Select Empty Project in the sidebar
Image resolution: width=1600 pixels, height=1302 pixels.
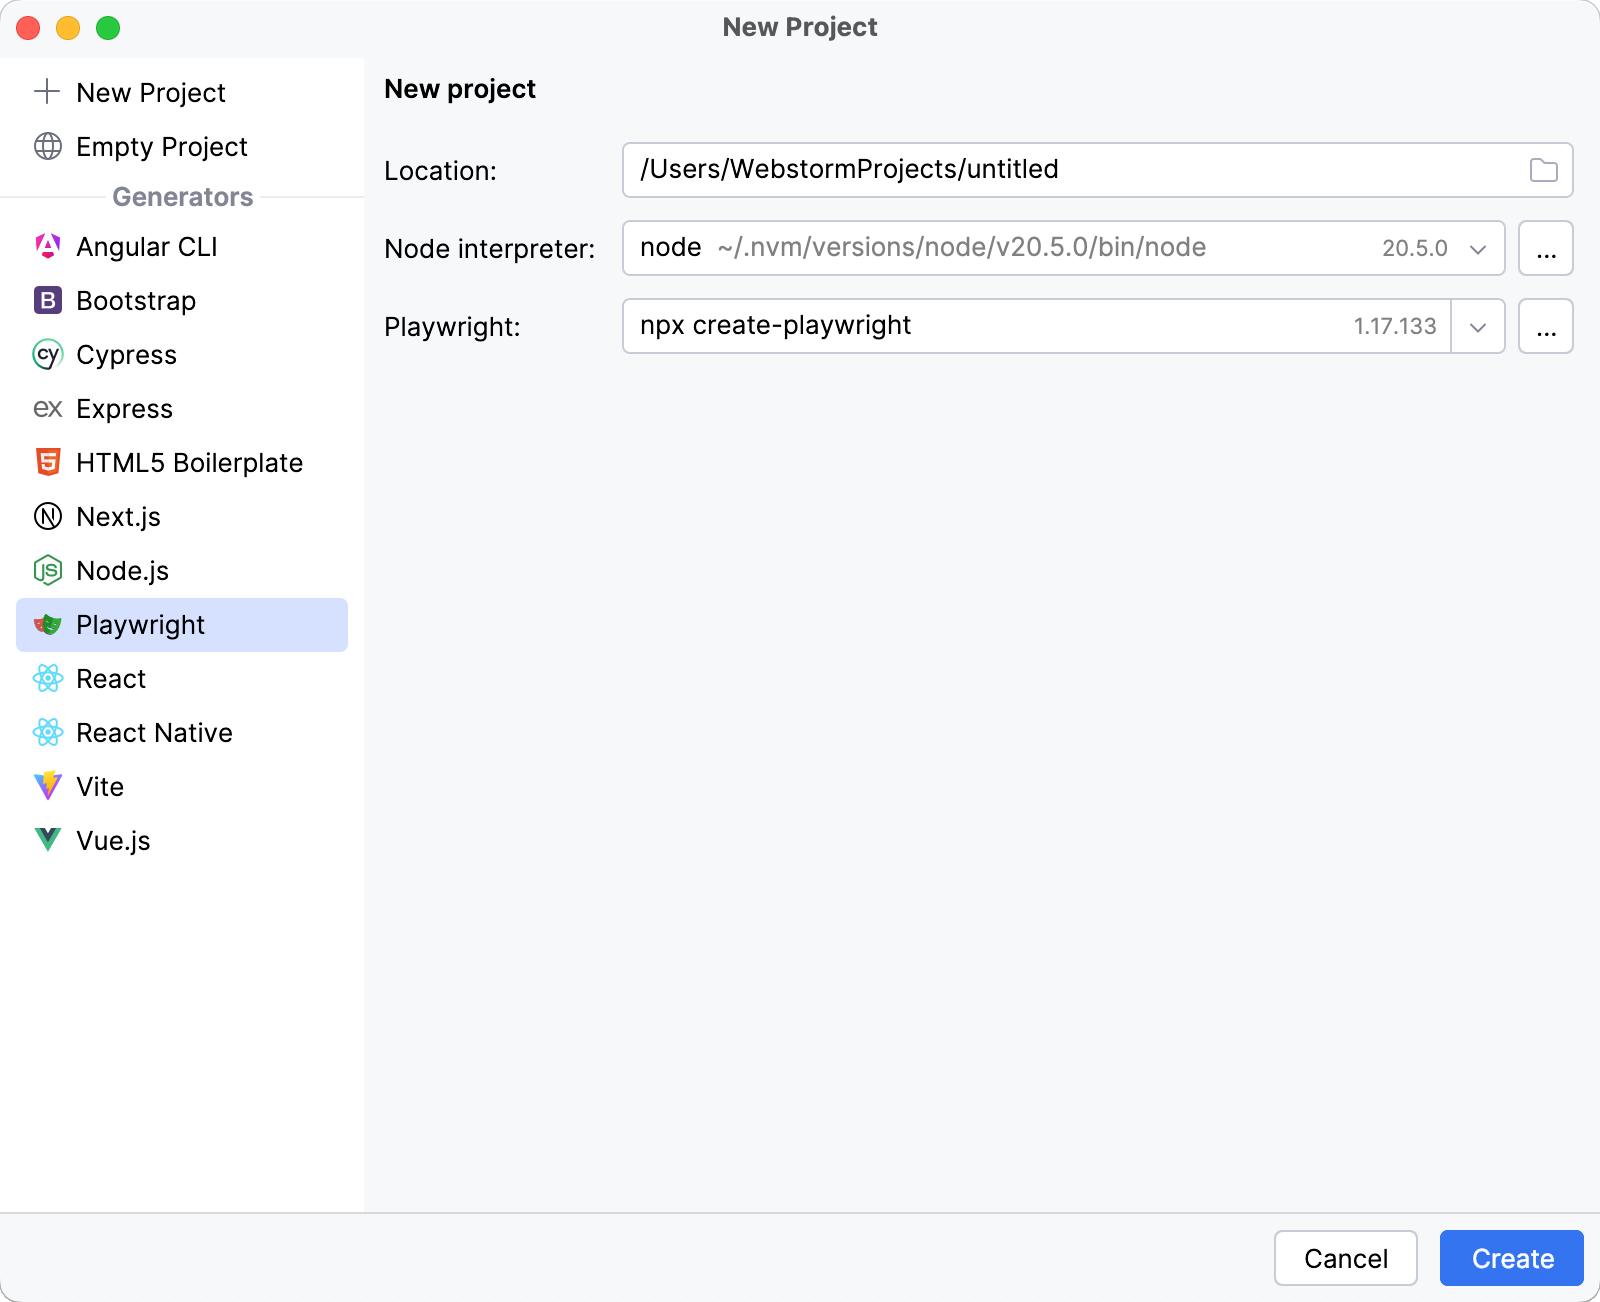click(161, 147)
